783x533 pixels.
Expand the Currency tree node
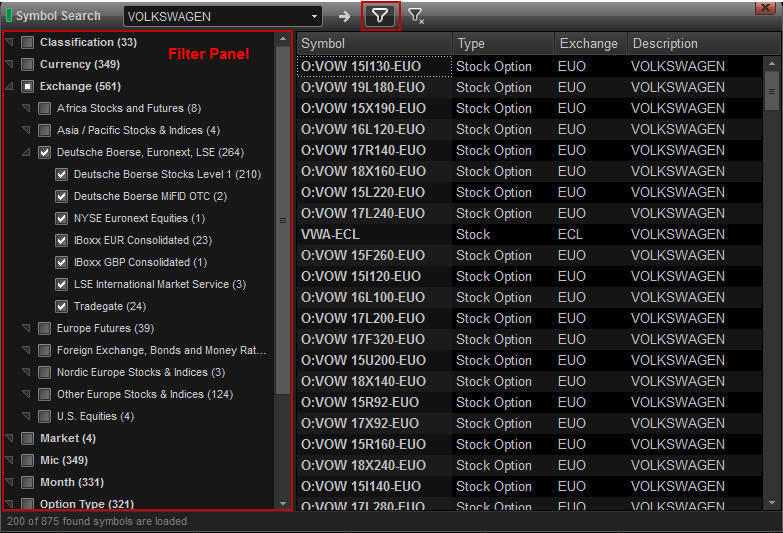point(9,64)
